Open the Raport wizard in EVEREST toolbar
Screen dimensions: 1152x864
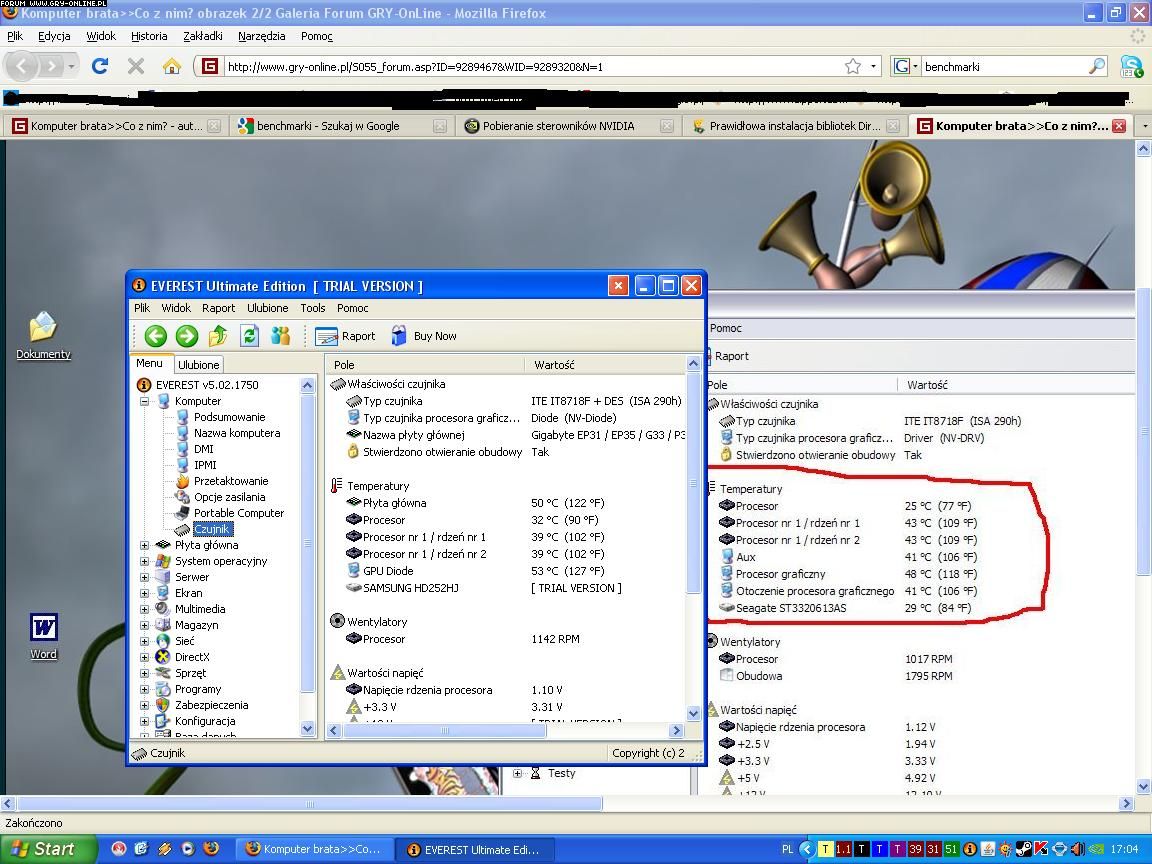(346, 336)
